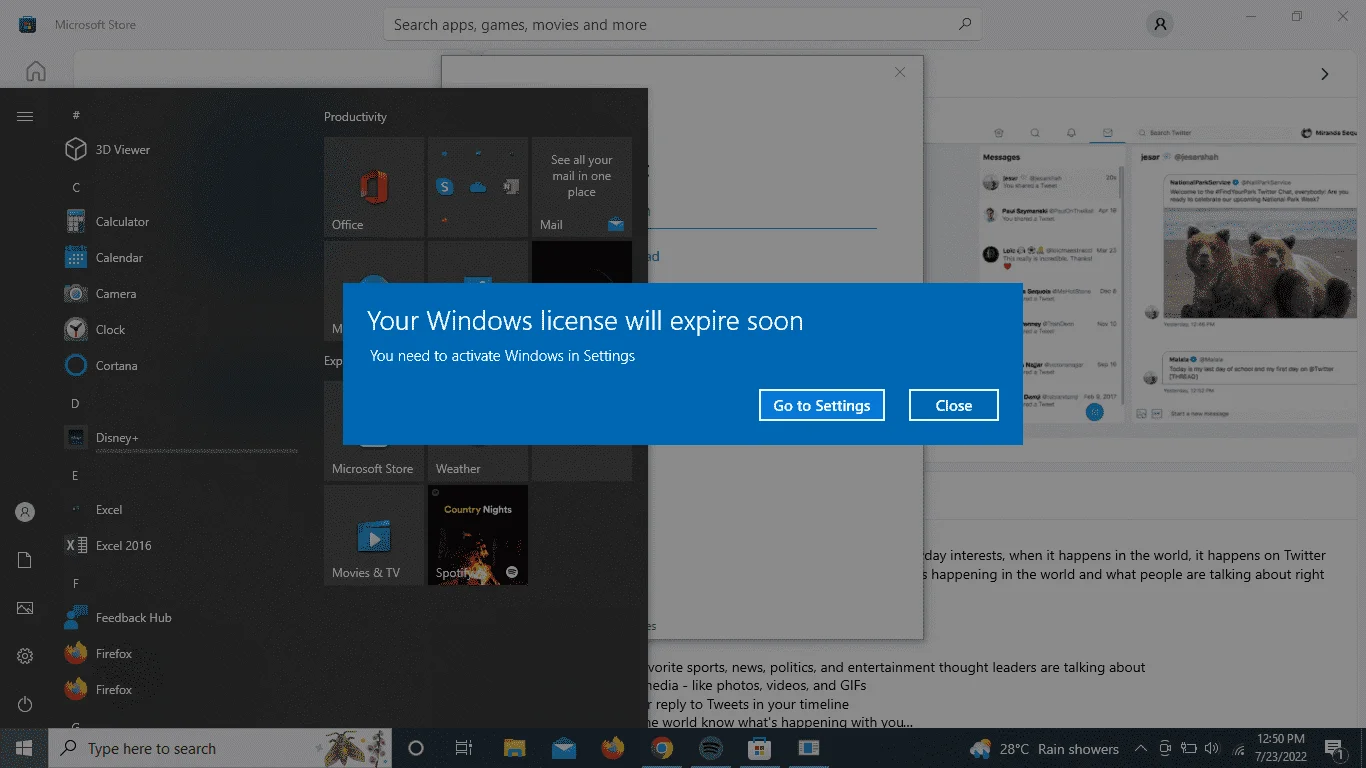This screenshot has height=768, width=1366.
Task: Open the Calendar app in Start list
Action: 180,258
